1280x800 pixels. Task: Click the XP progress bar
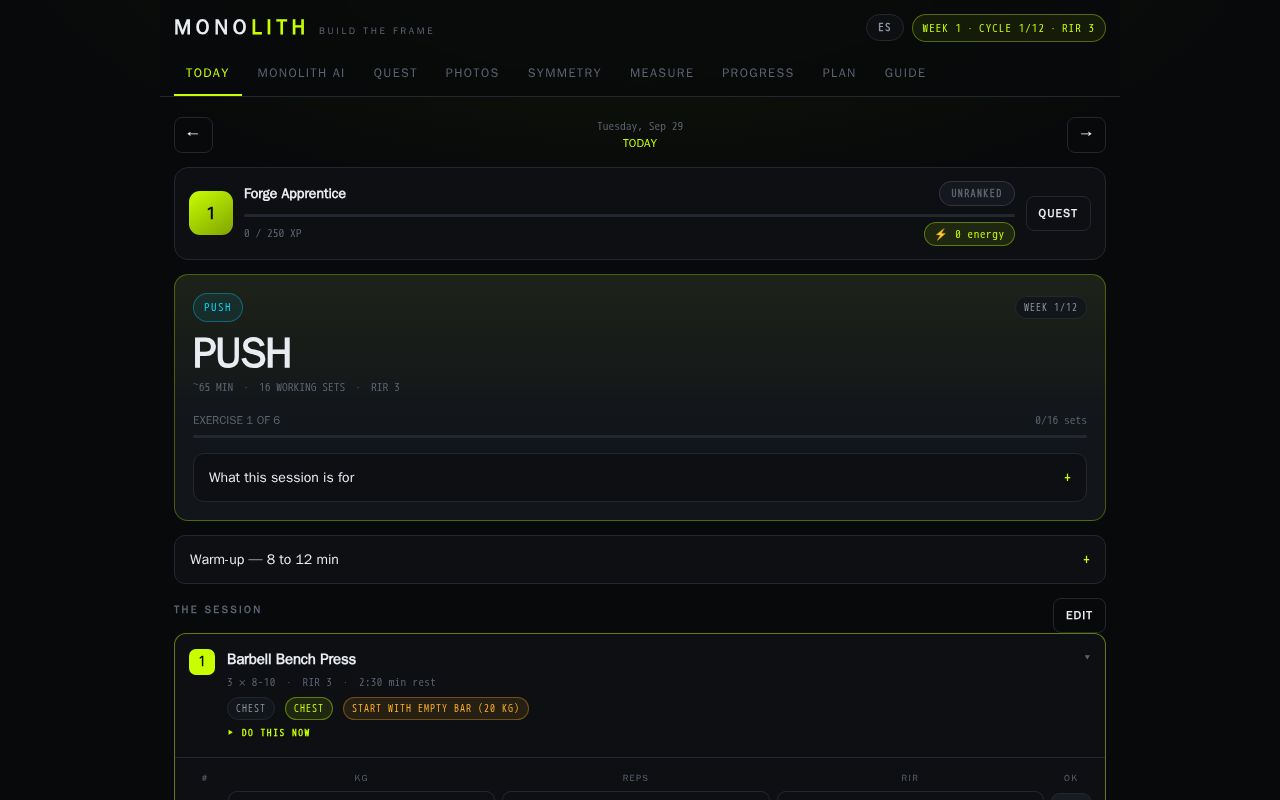click(x=629, y=215)
